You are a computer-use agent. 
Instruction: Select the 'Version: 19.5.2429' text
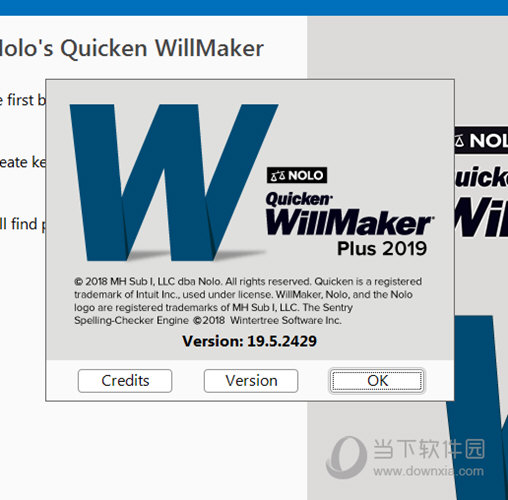click(249, 341)
